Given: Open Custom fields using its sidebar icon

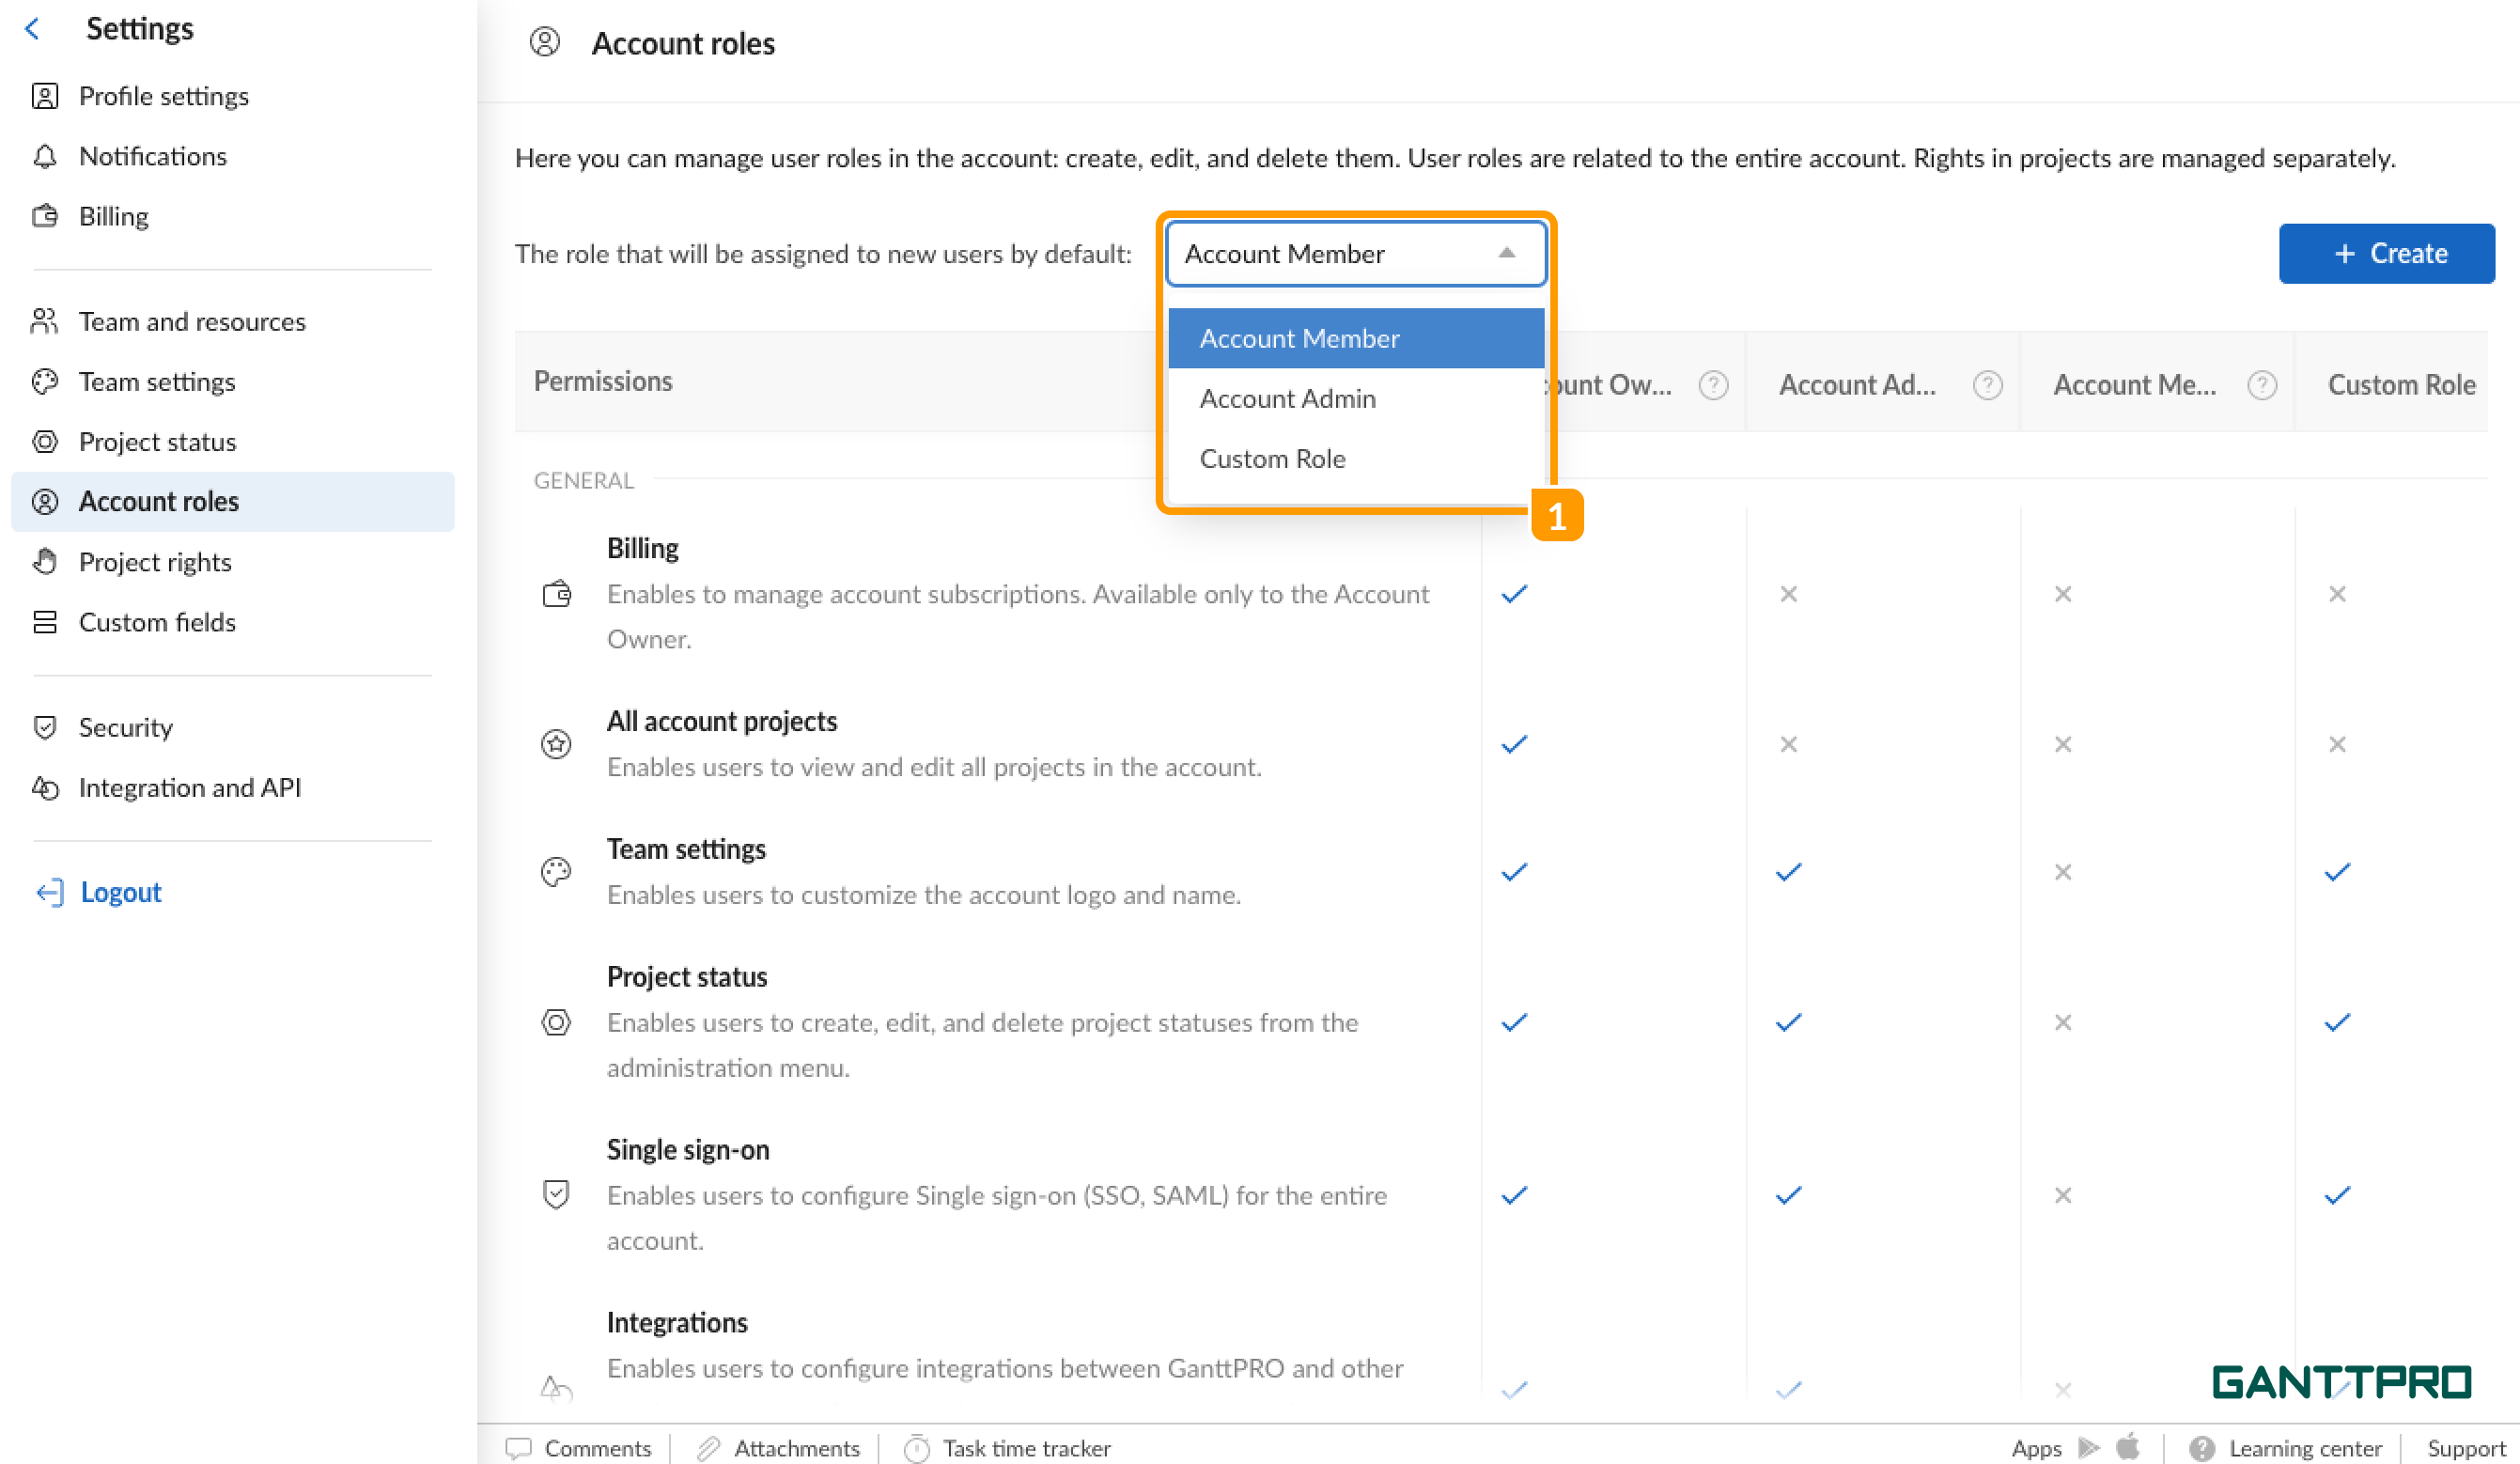Looking at the screenshot, I should [x=44, y=622].
